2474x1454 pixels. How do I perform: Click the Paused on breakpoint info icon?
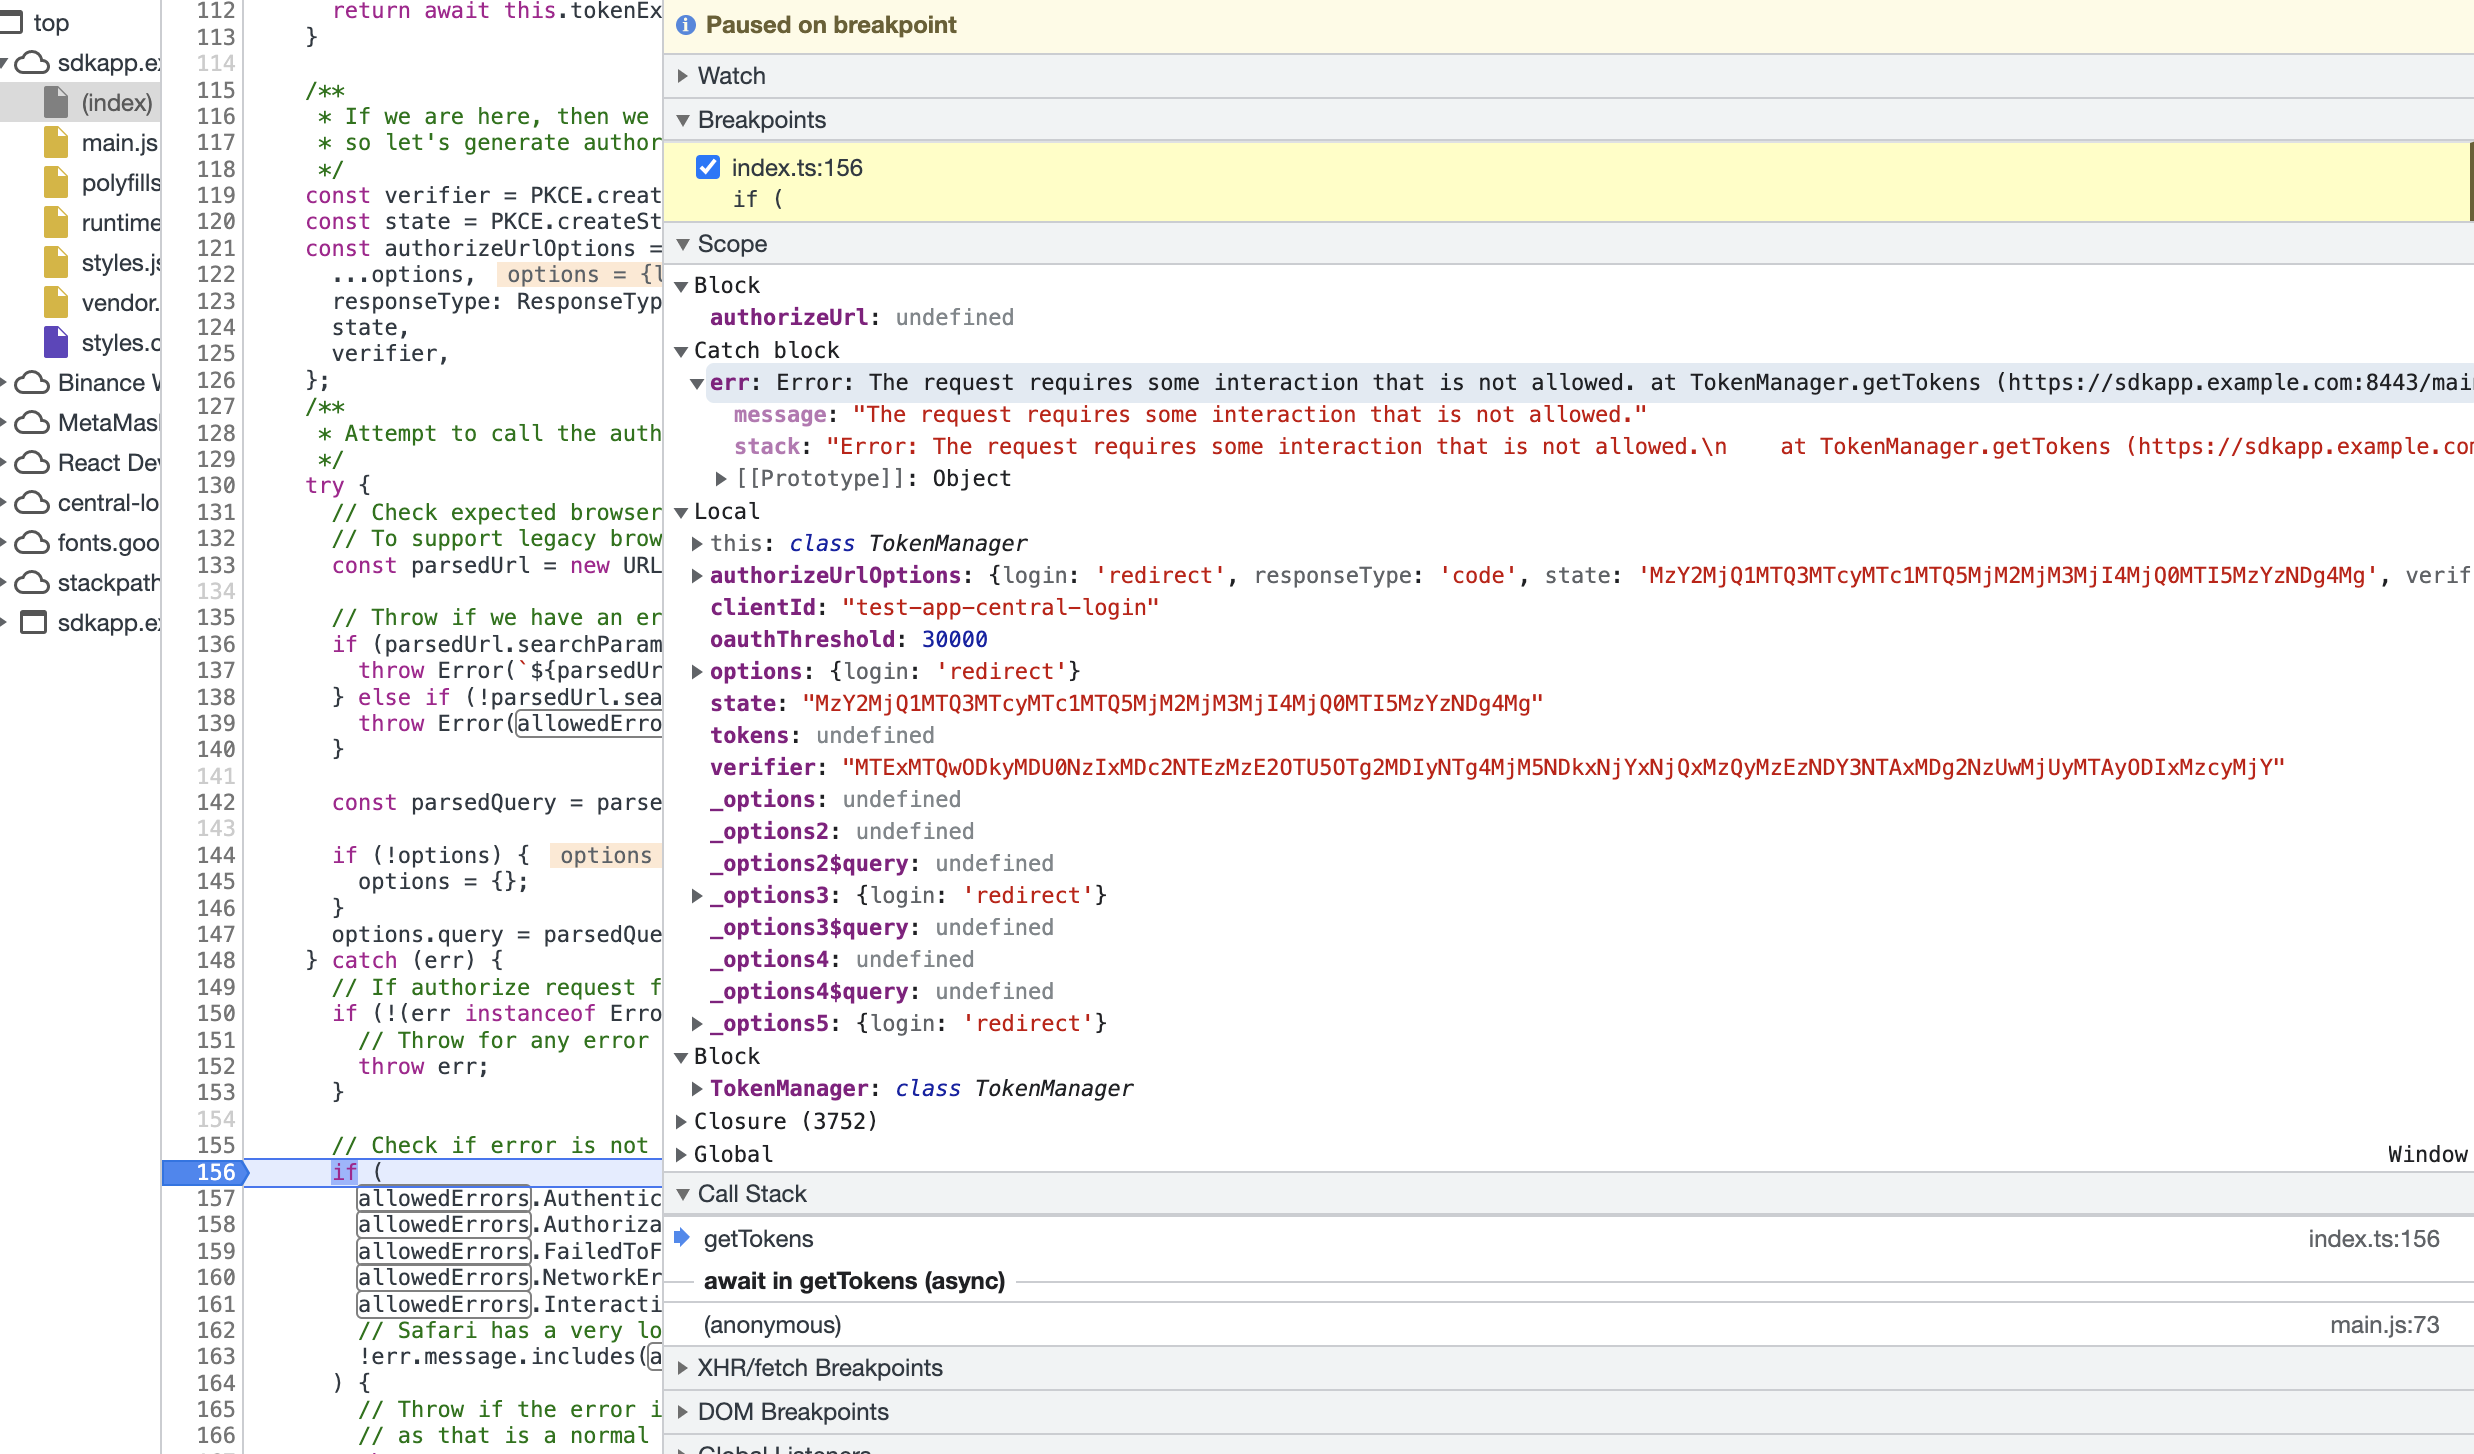pyautogui.click(x=686, y=25)
